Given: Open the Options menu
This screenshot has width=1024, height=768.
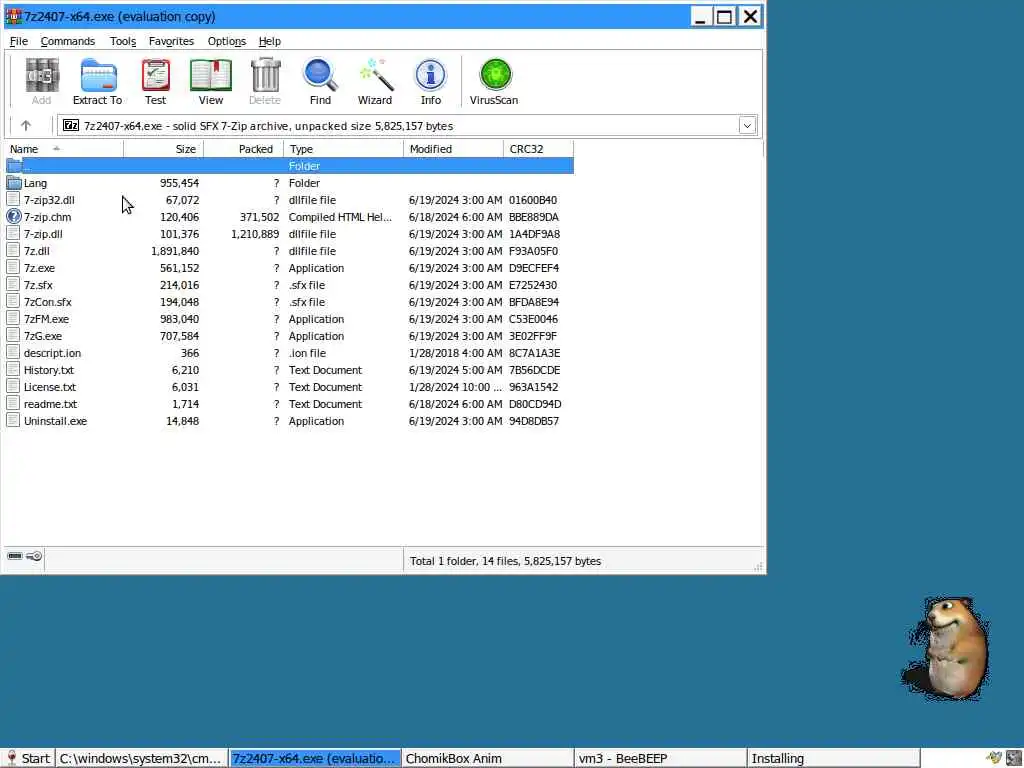Looking at the screenshot, I should coord(227,41).
